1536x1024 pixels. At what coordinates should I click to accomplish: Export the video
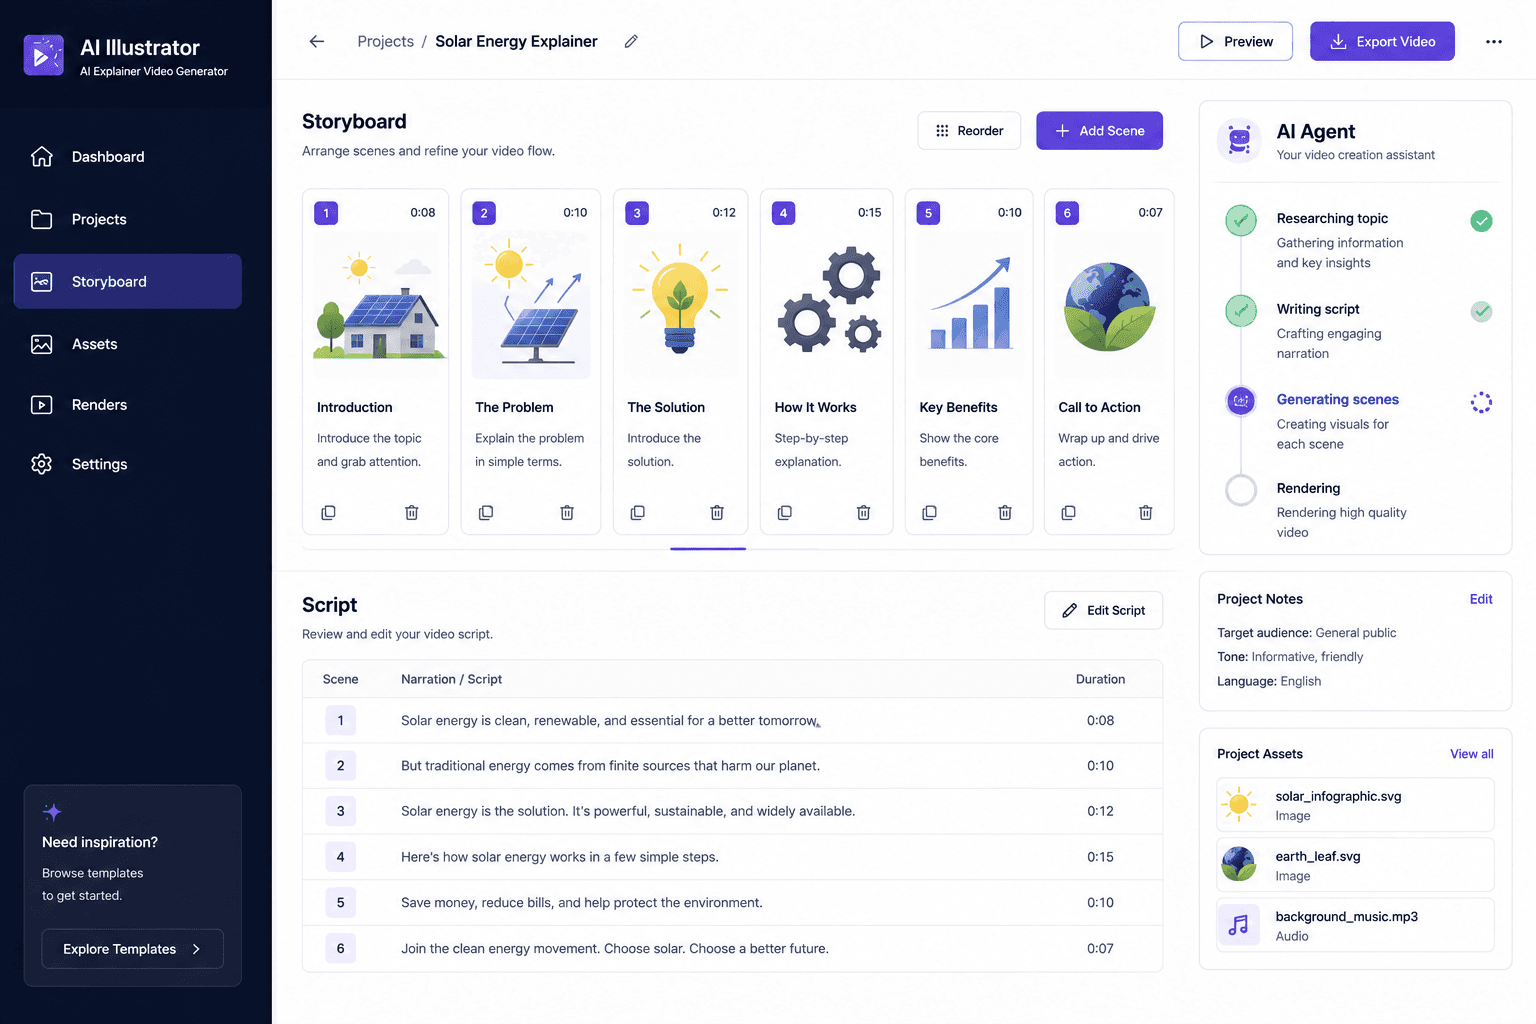(x=1382, y=41)
